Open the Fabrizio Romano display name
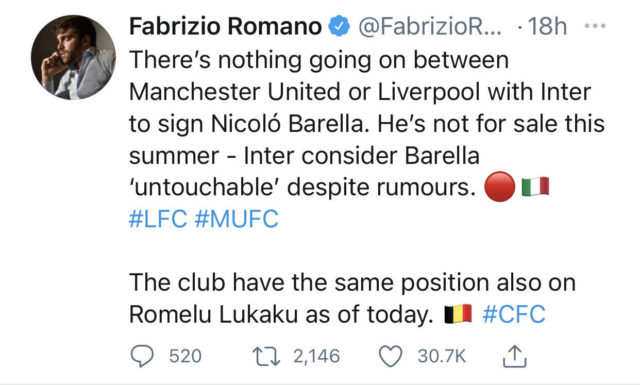 (226, 27)
